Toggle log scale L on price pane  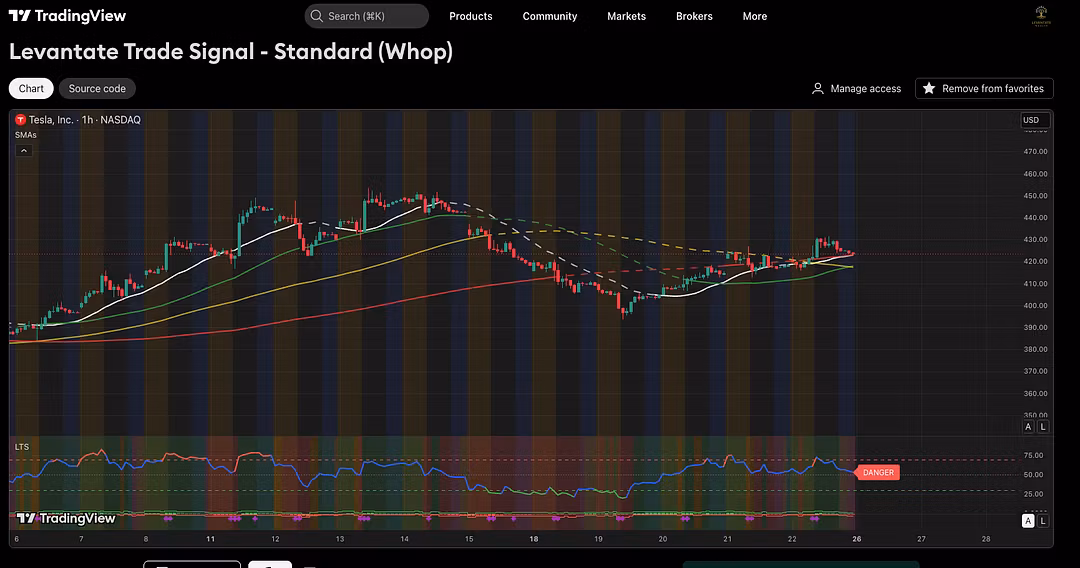[x=1043, y=427]
